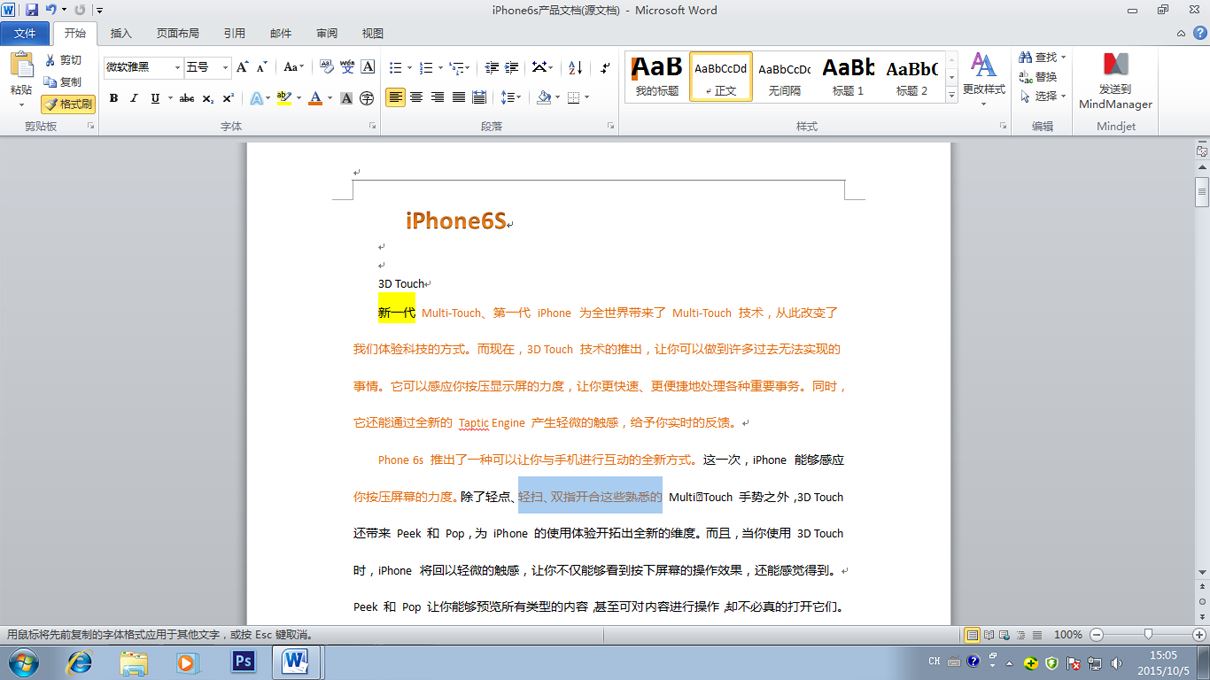1210x680 pixels.
Task: Click the Sort (A-Z) icon
Action: click(x=575, y=67)
